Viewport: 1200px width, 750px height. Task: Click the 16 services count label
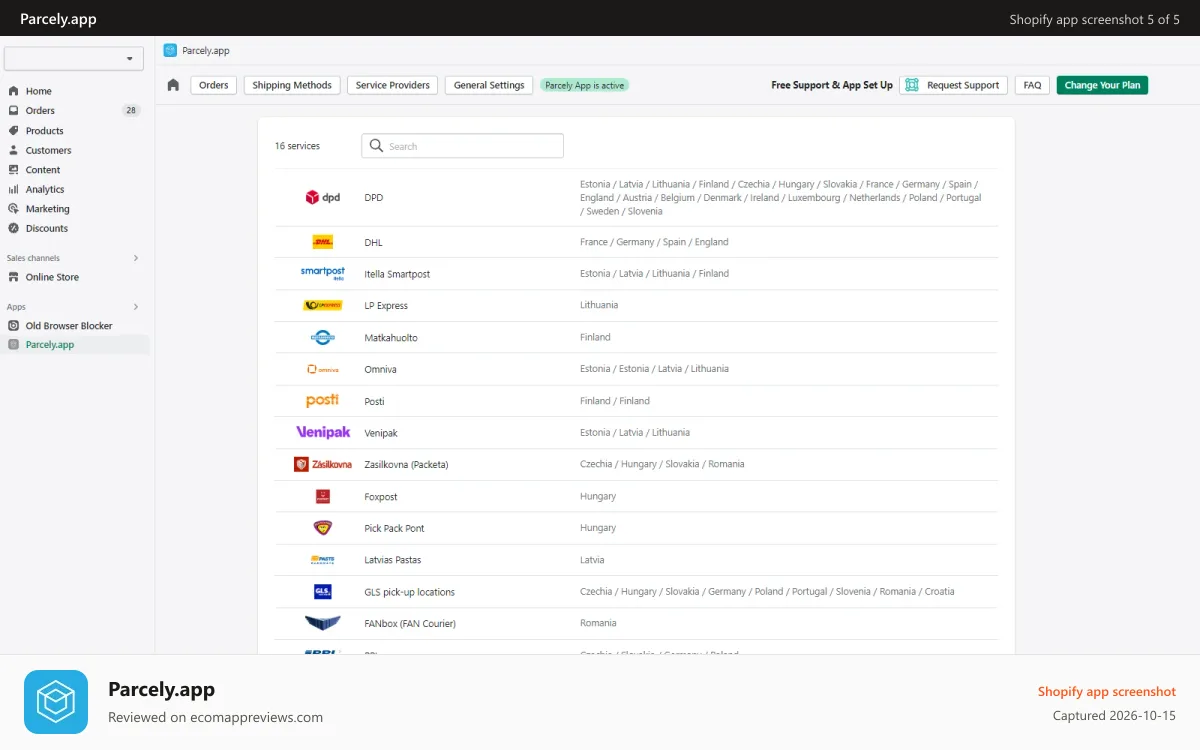click(x=297, y=146)
